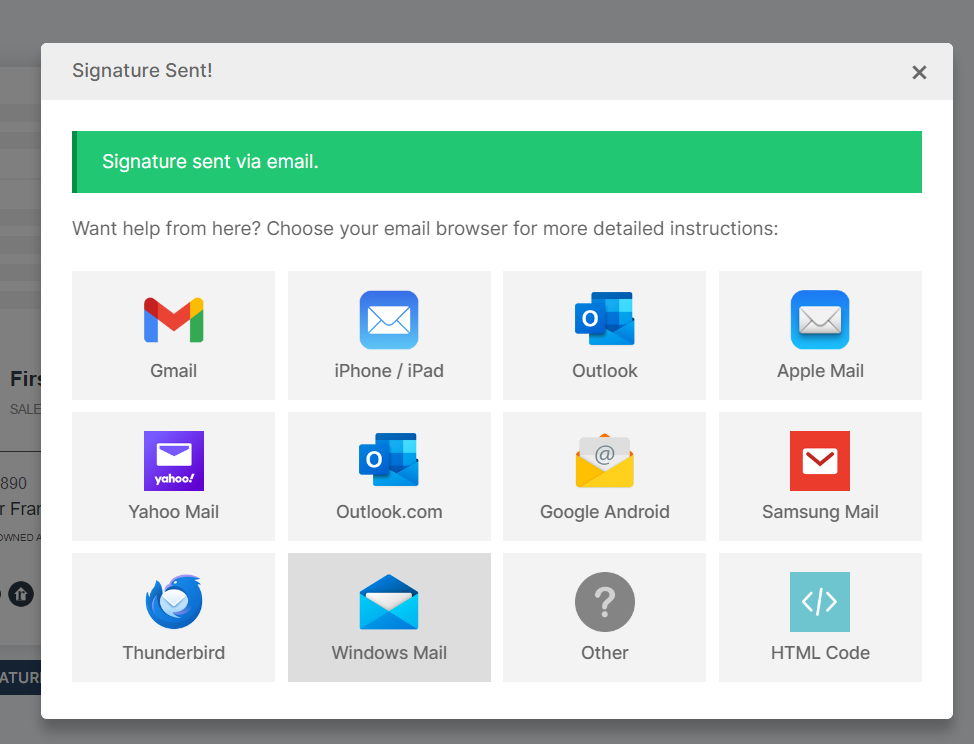Click the 'Signature Sent!' dialog title
Image resolution: width=974 pixels, height=744 pixels.
click(142, 70)
